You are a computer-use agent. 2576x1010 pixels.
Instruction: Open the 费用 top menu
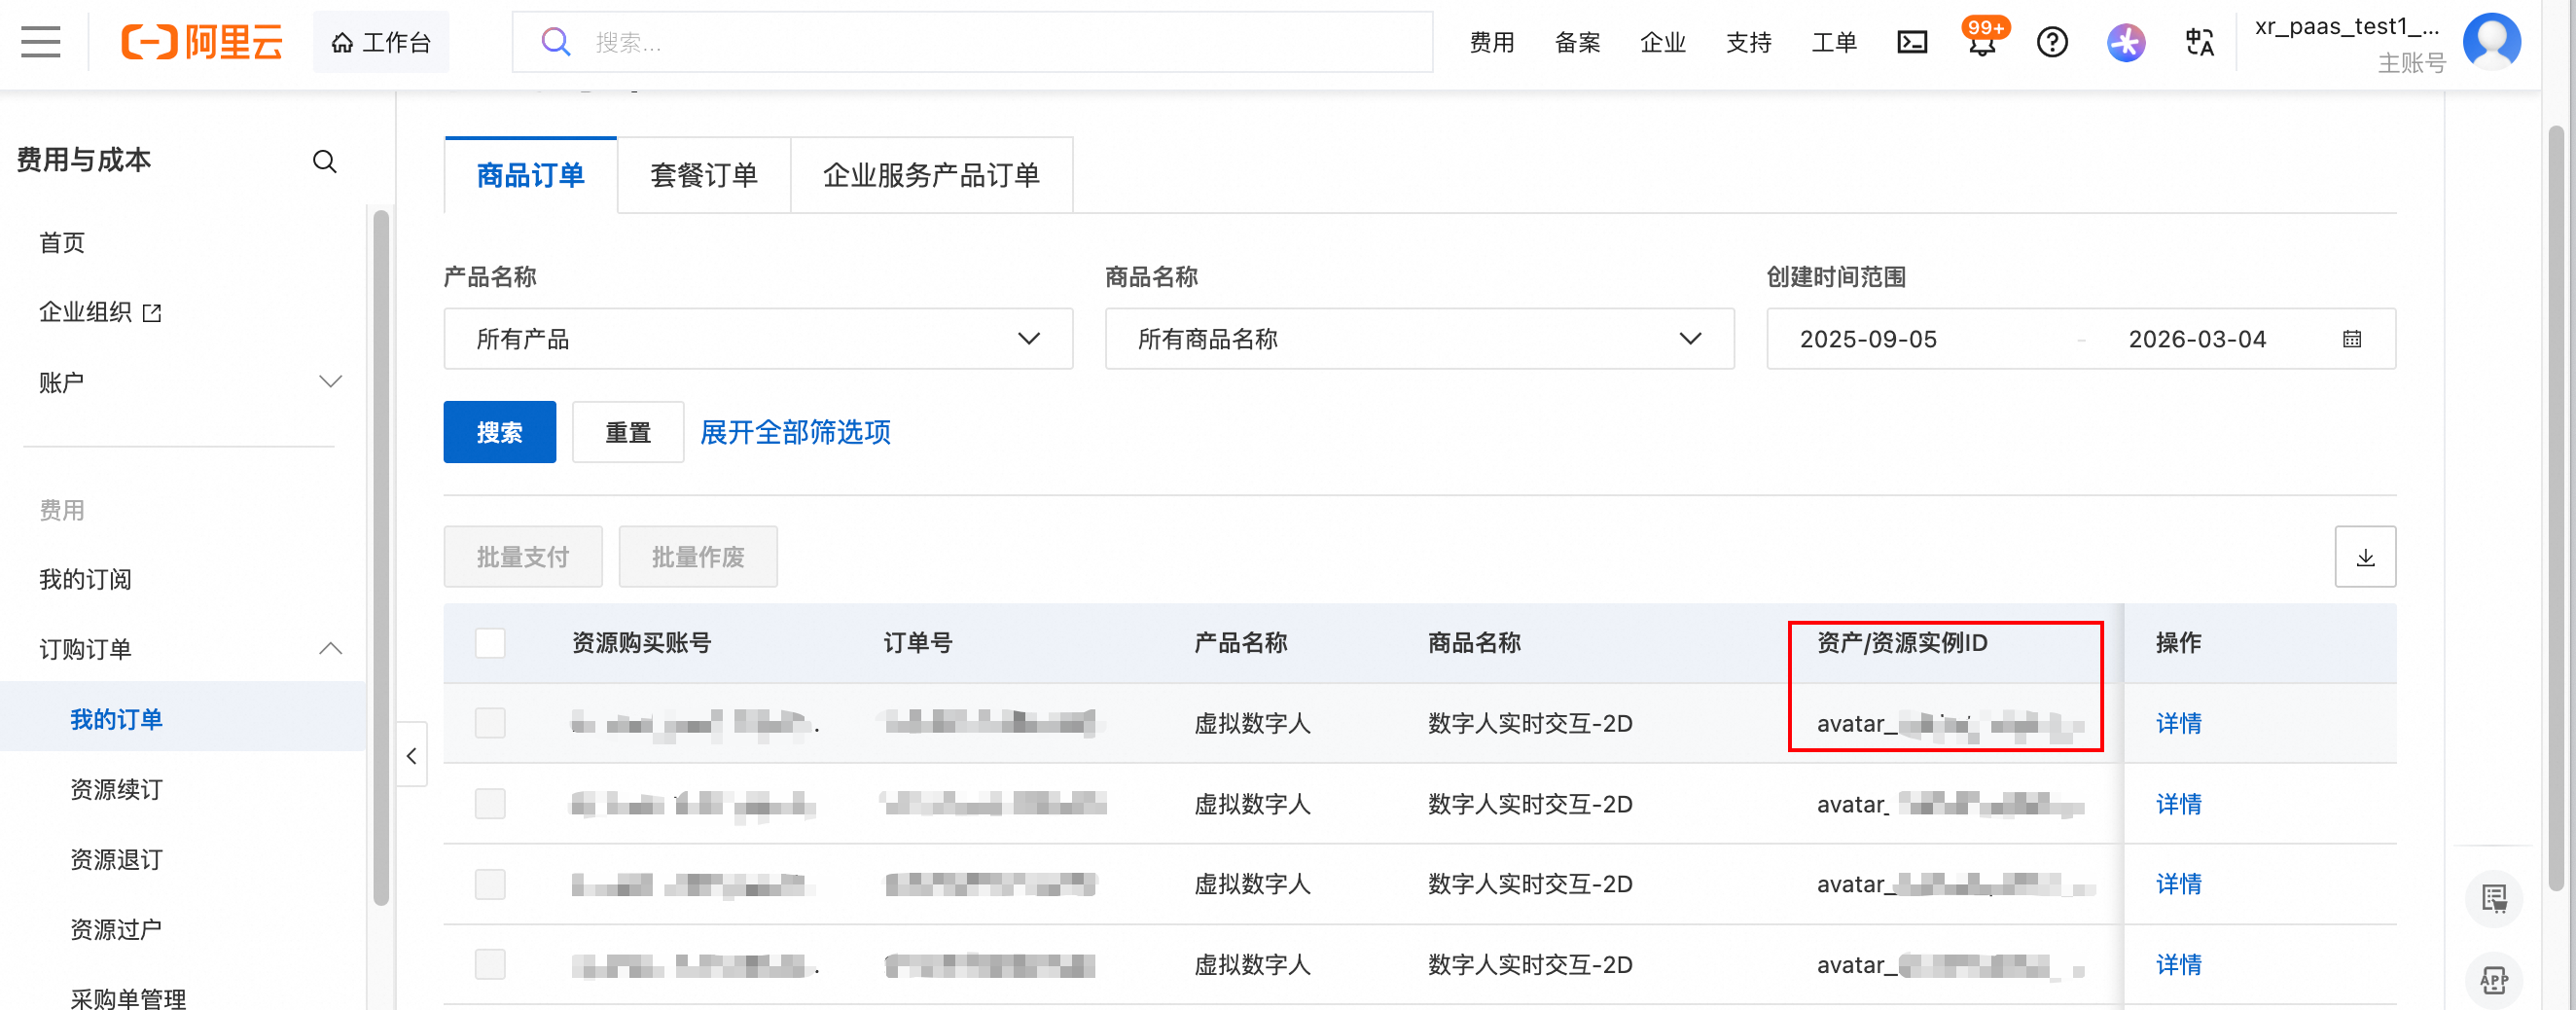coord(1492,42)
